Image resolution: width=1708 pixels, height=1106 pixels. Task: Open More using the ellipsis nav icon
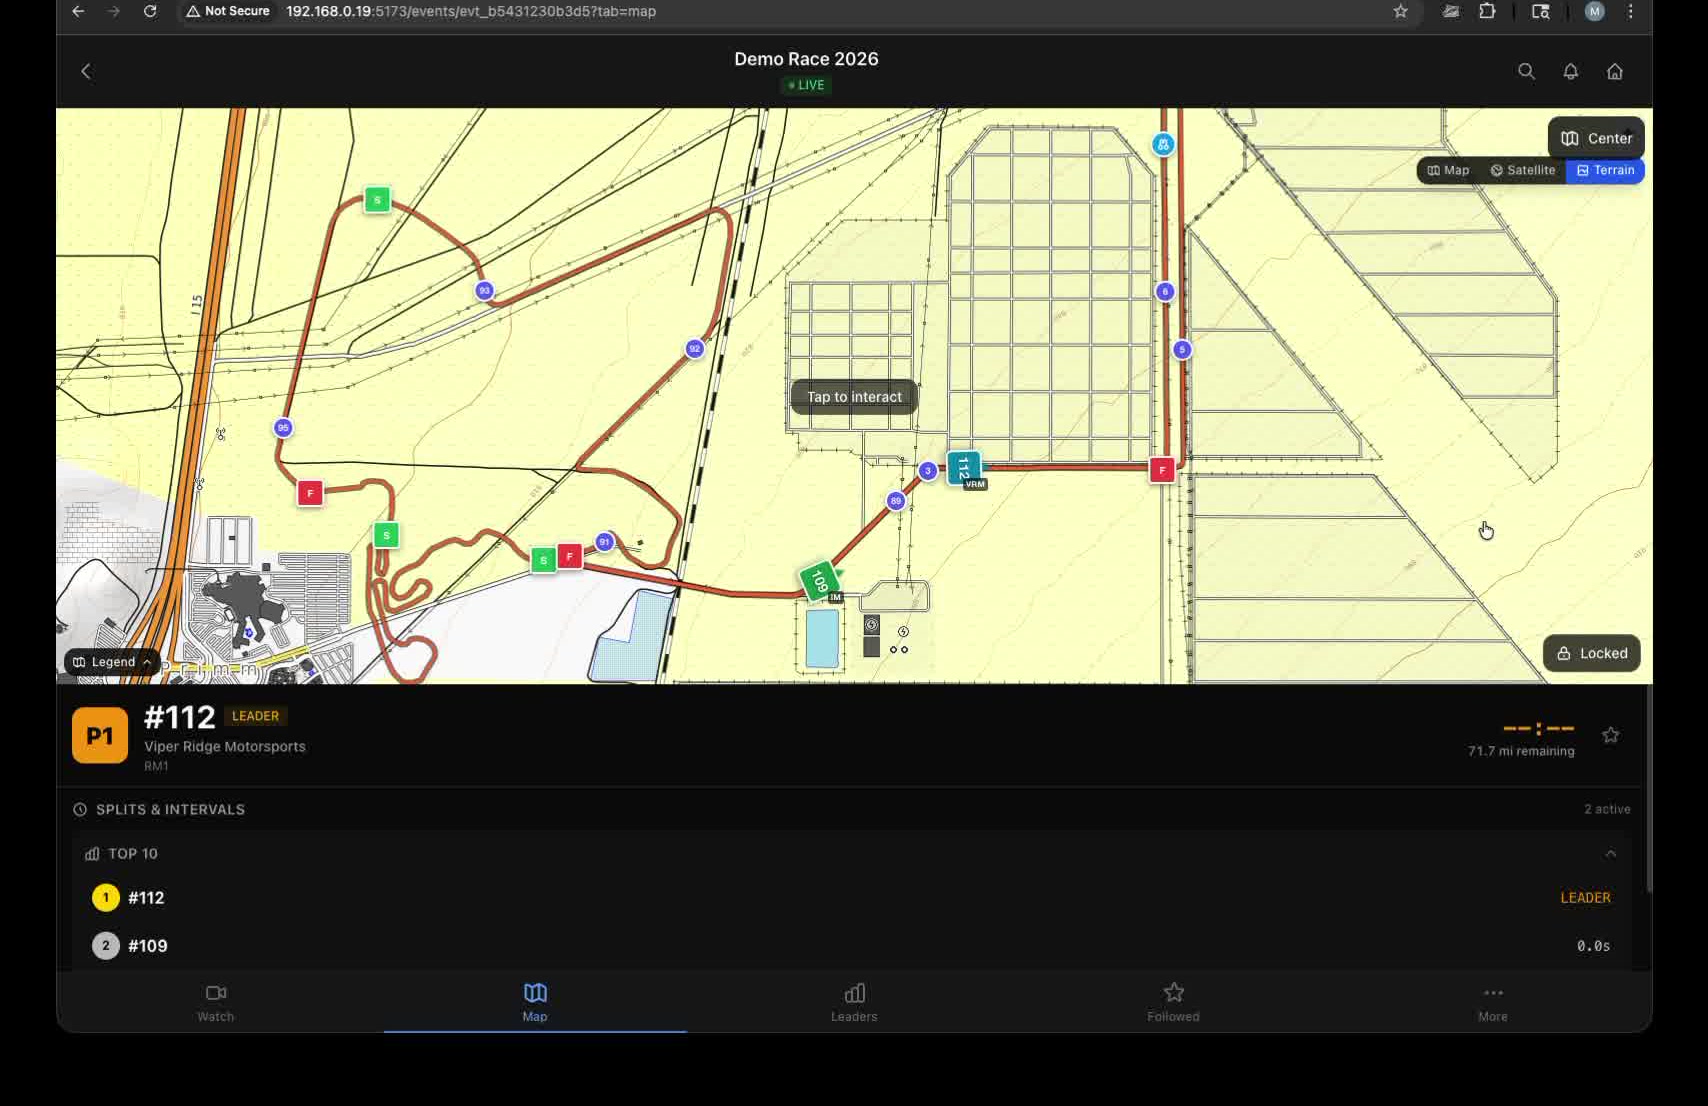1492,1000
